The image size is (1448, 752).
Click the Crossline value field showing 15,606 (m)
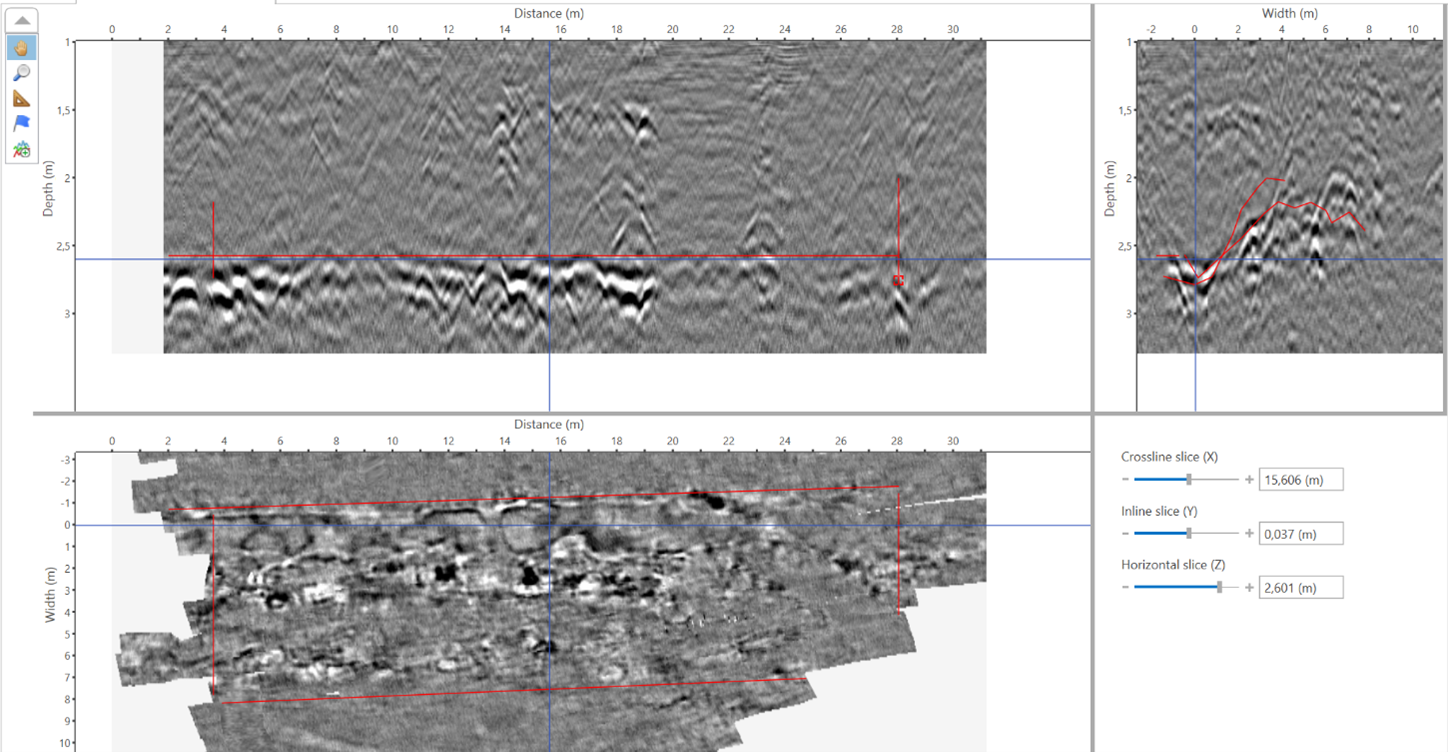1300,480
